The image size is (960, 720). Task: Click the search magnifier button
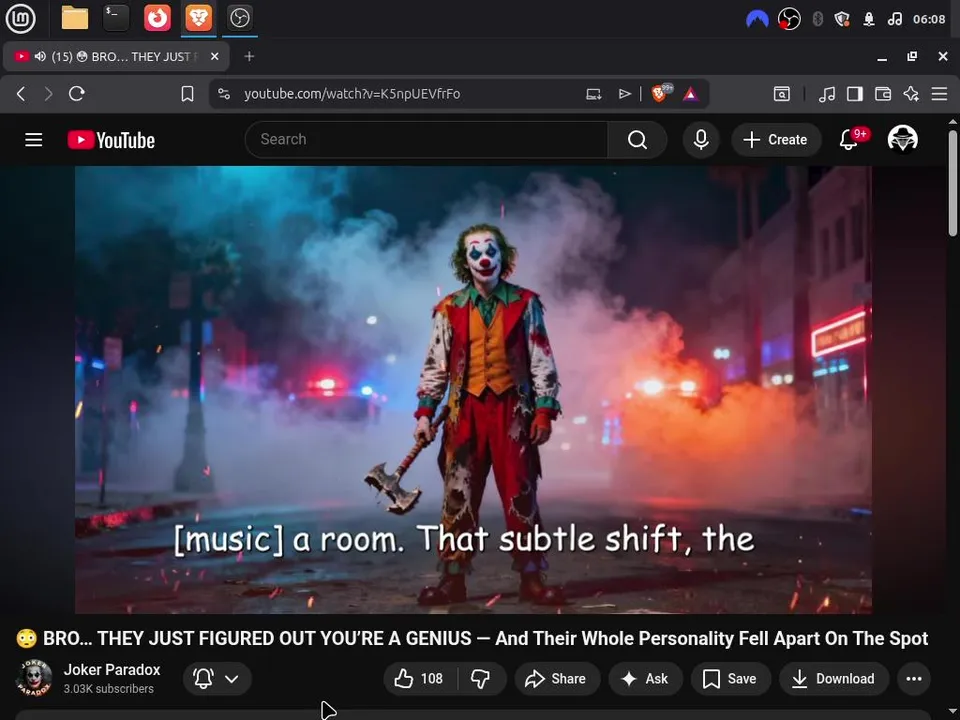tap(637, 140)
